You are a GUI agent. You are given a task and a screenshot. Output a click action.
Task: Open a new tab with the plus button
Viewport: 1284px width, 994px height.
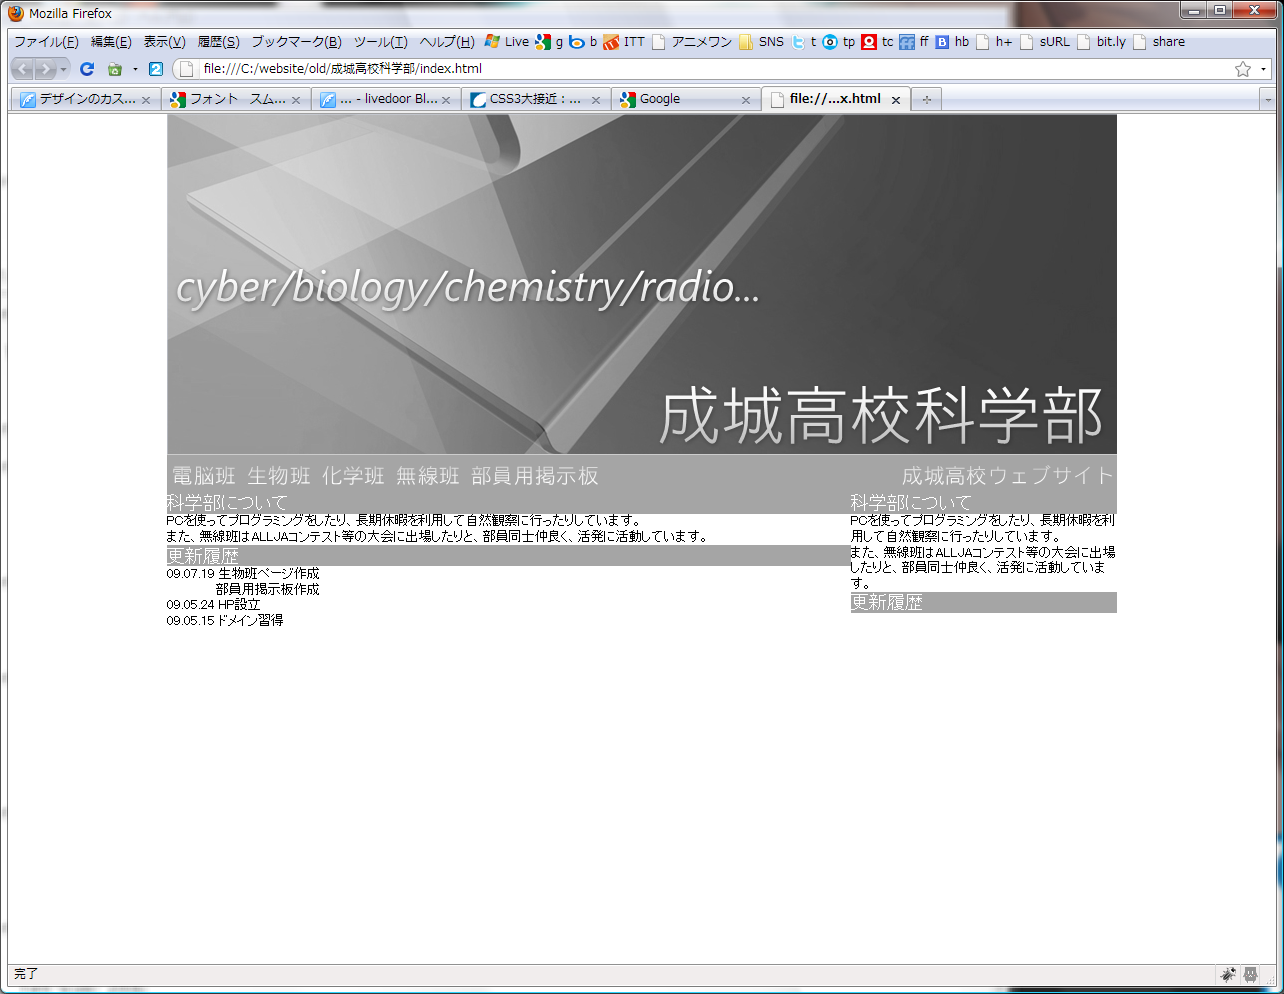click(927, 99)
